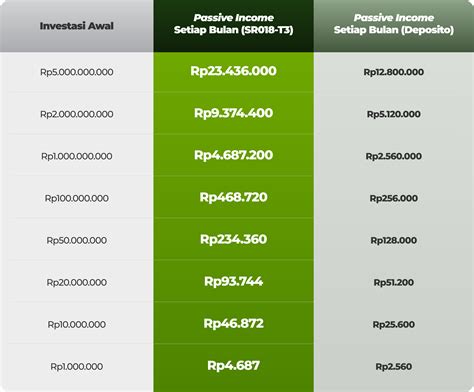Image resolution: width=474 pixels, height=392 pixels.
Task: Select the Rp1.000.000 investment cell
Action: 77,366
